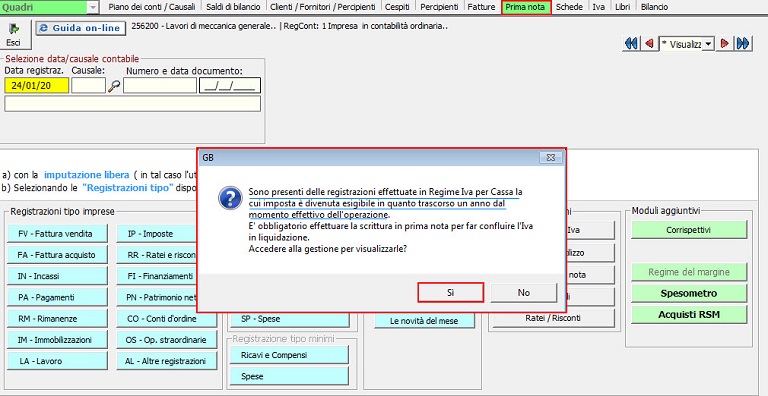768x396 pixels.
Task: Decline dialog with No button
Action: coord(524,293)
